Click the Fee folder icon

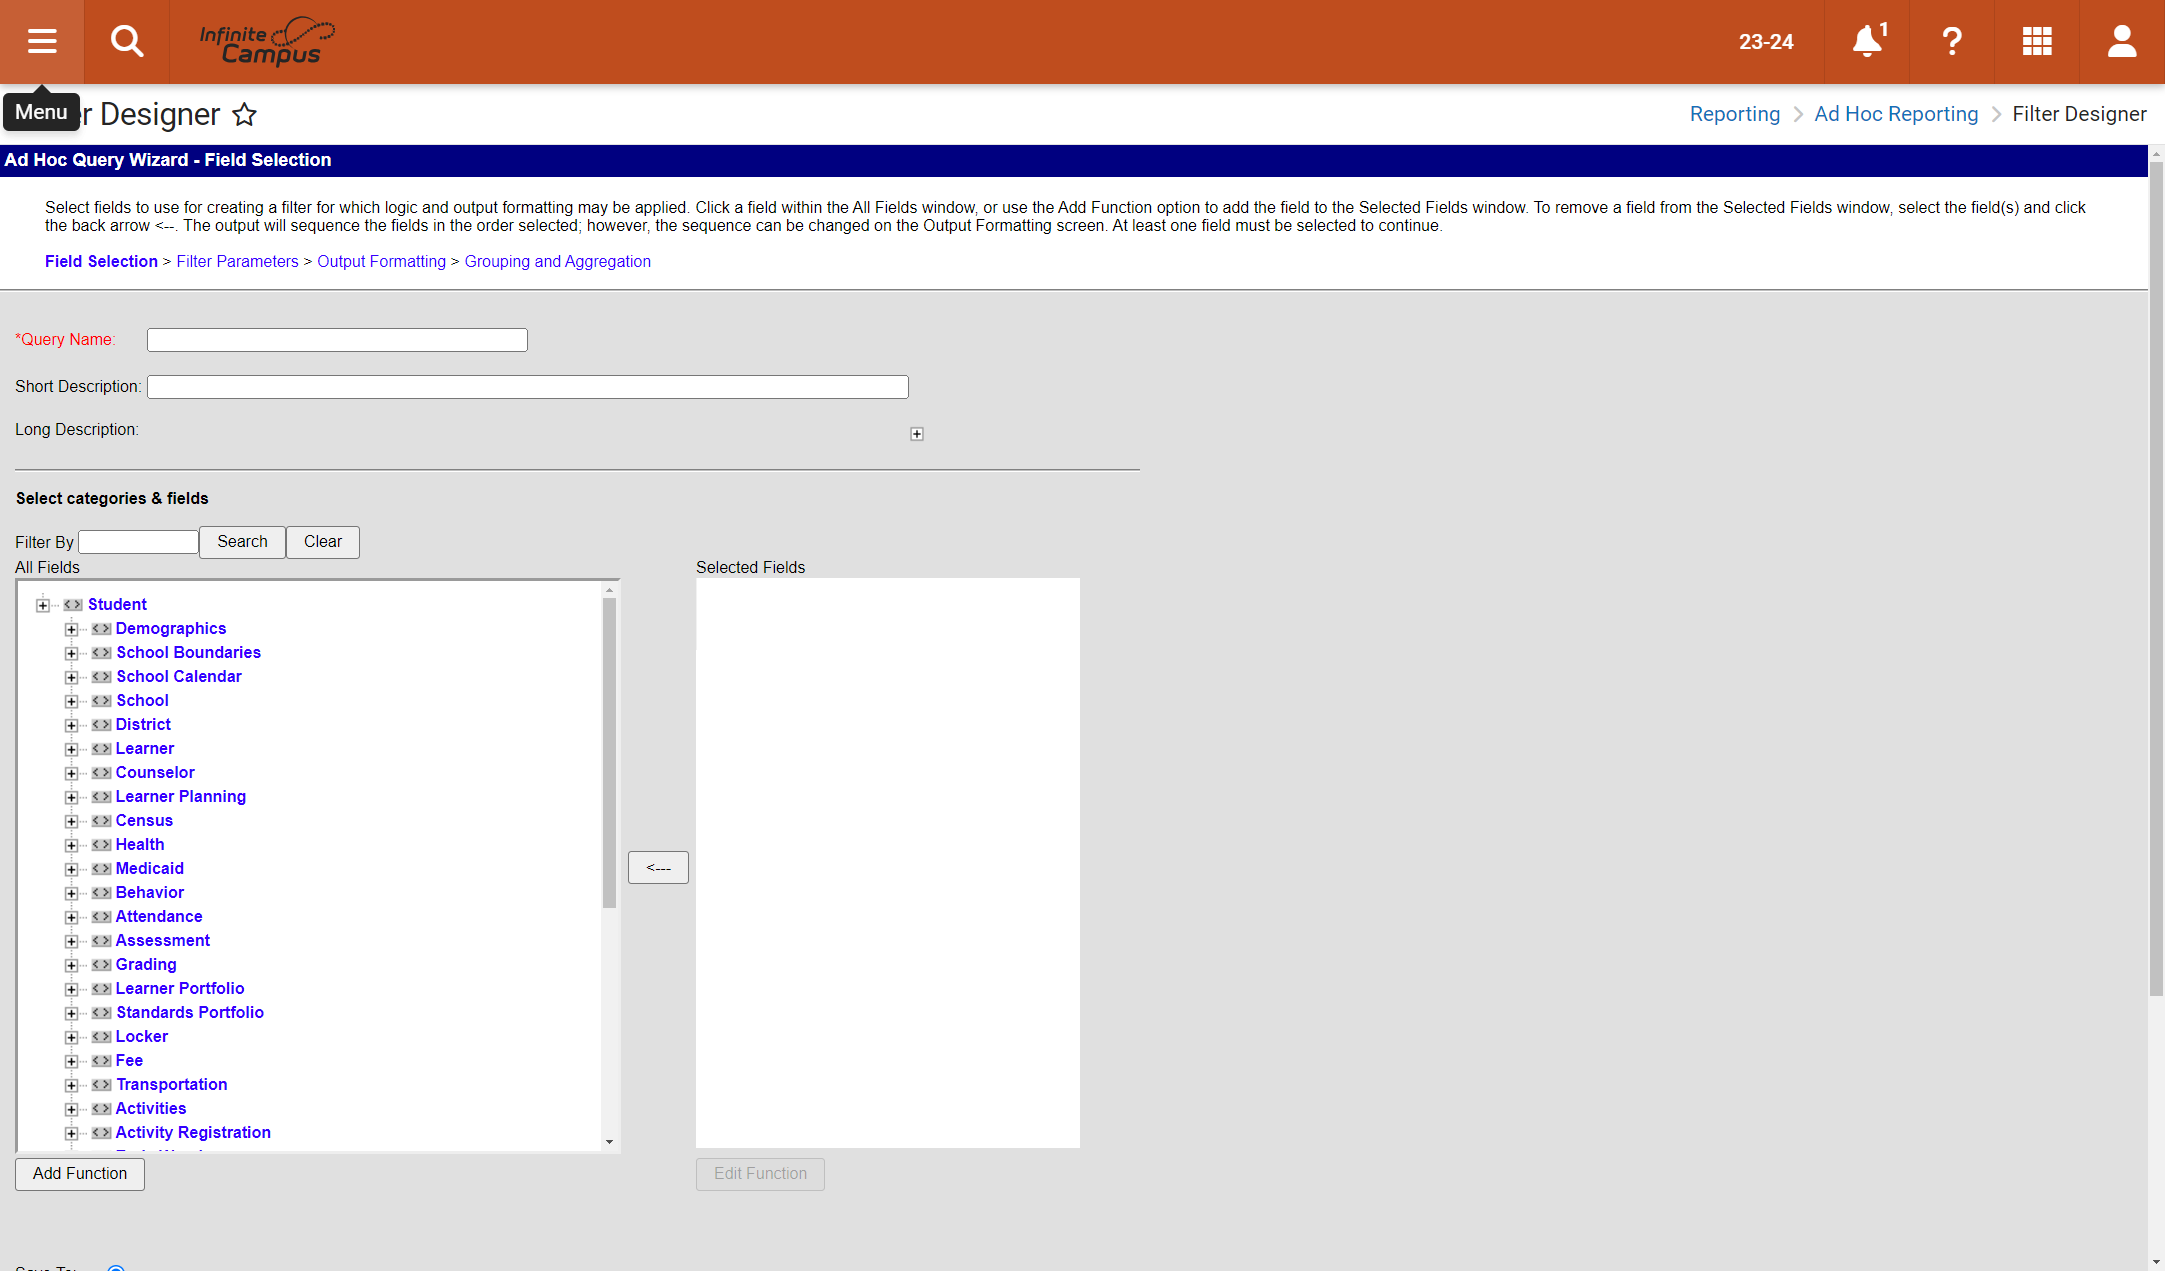coord(101,1061)
